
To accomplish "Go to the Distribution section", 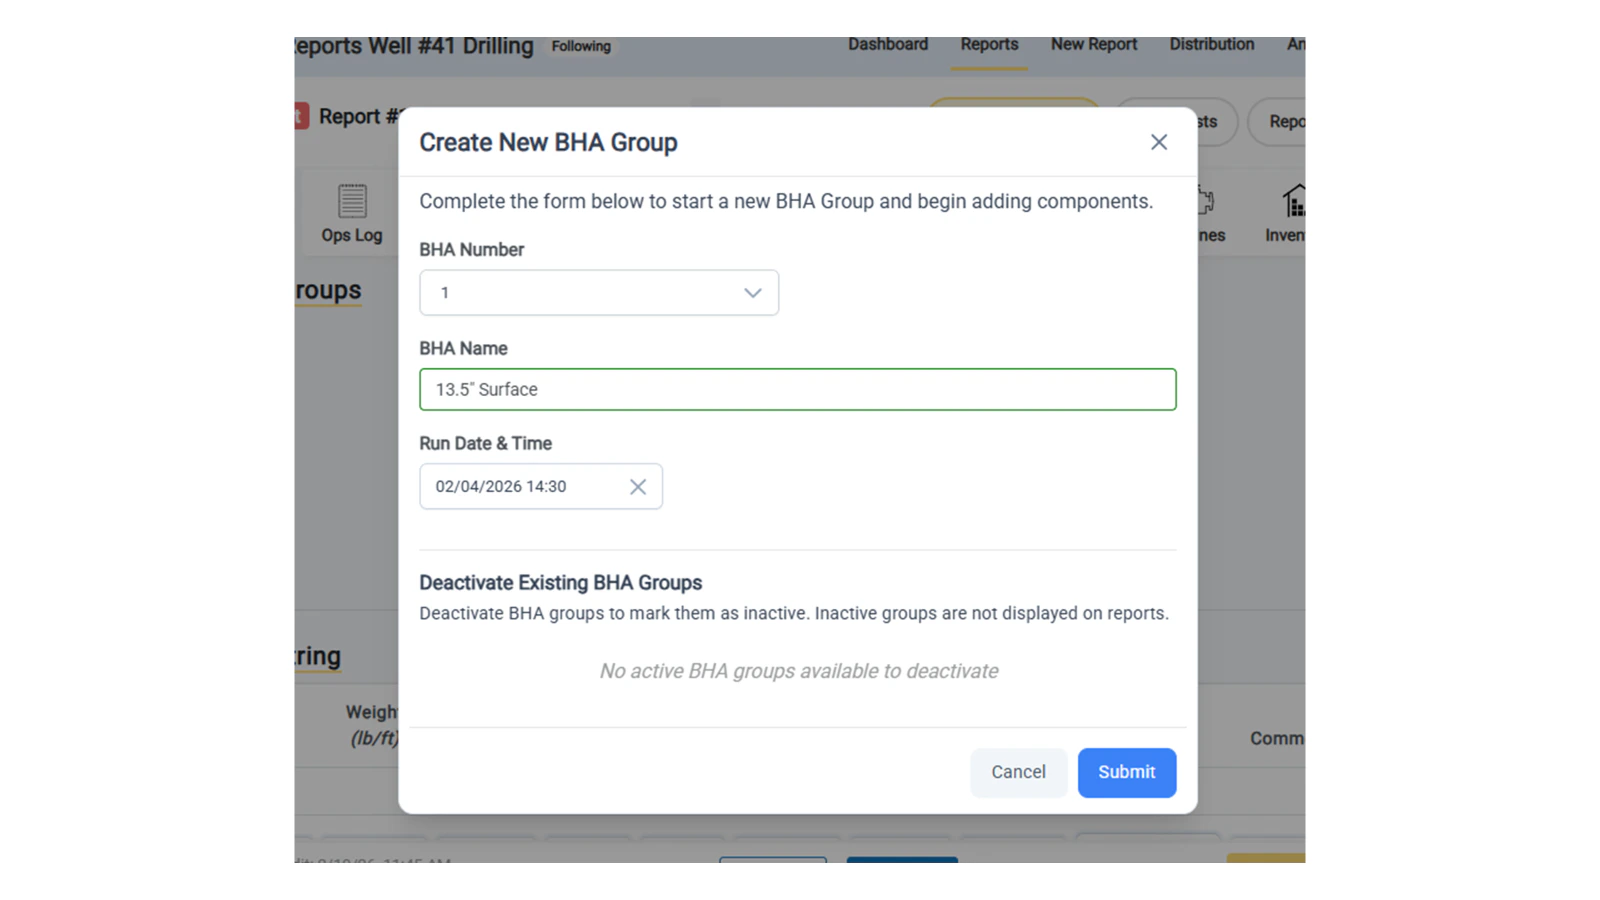I will click(x=1211, y=44).
